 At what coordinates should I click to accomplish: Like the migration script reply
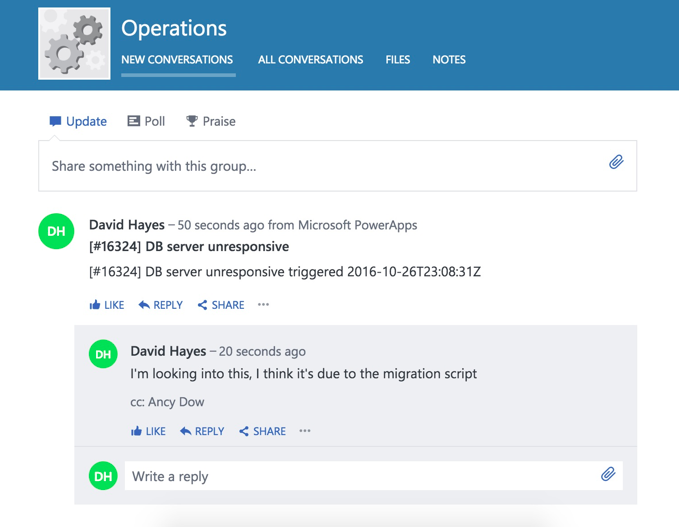[x=148, y=431]
